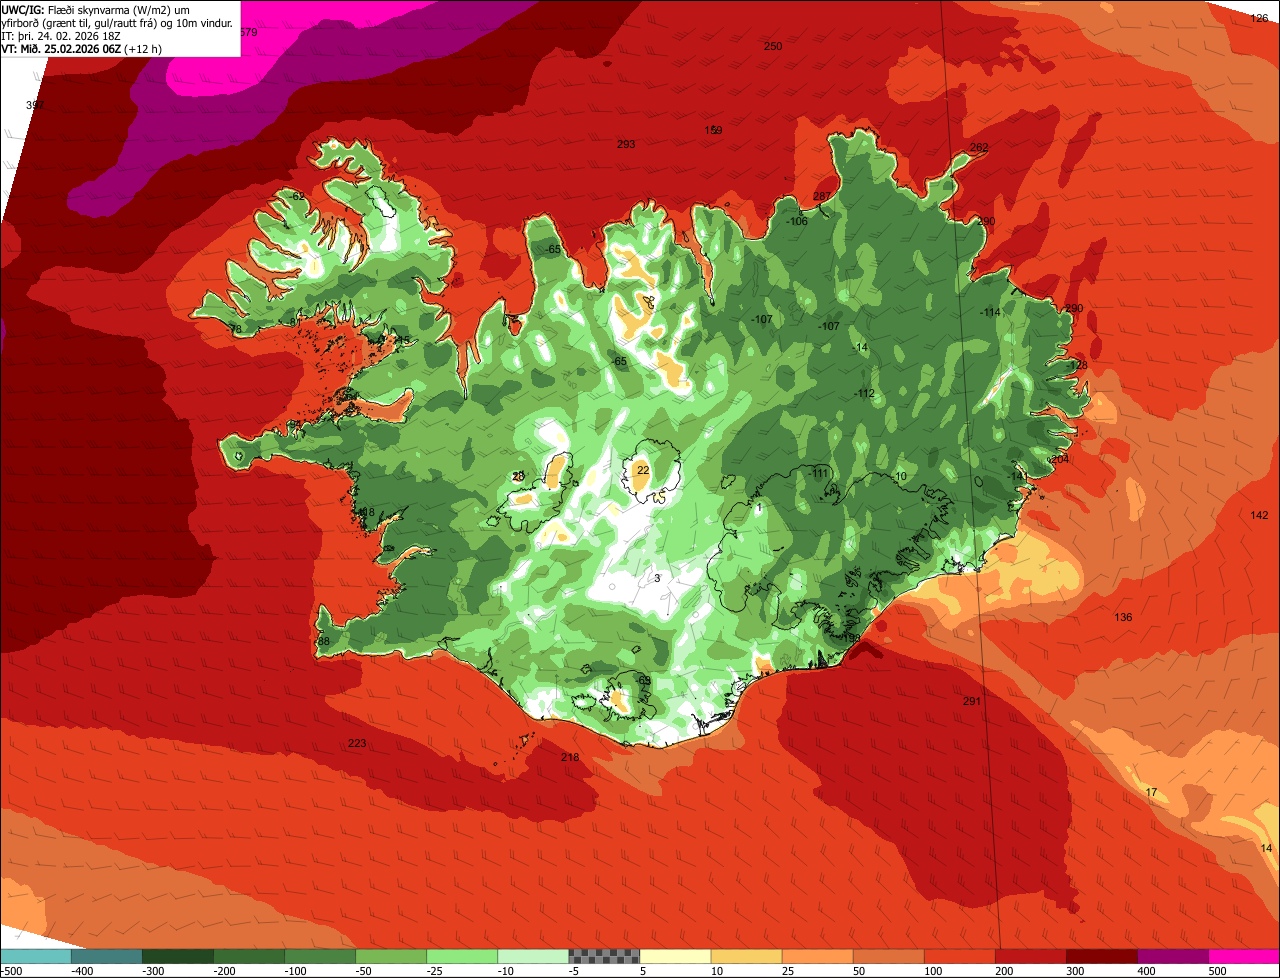Select the dark maroon 300 legend swatch

click(x=1102, y=956)
